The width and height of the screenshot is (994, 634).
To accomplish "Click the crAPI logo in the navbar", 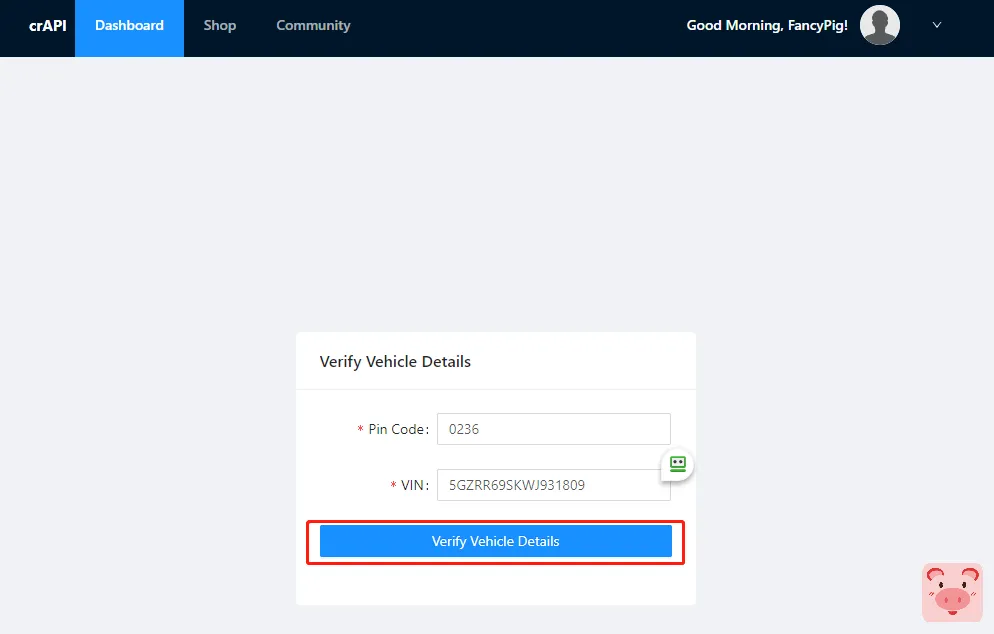I will click(48, 26).
